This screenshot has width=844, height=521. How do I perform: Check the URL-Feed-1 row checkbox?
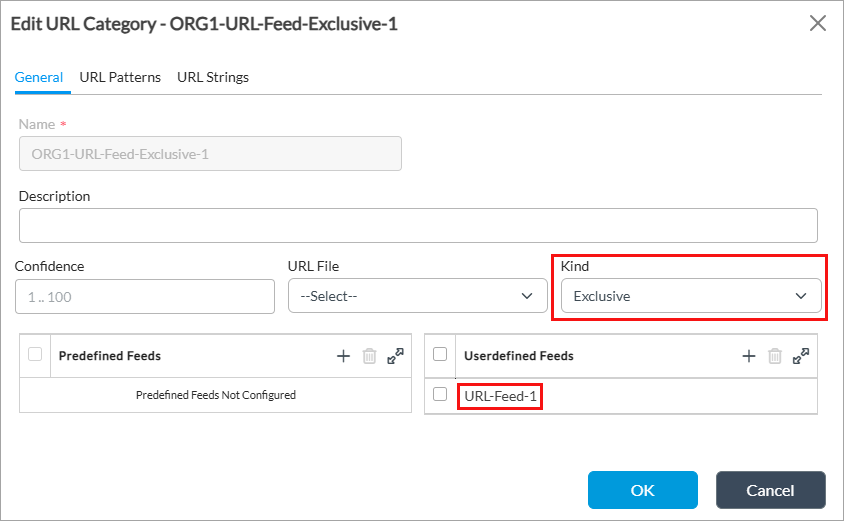tap(440, 395)
